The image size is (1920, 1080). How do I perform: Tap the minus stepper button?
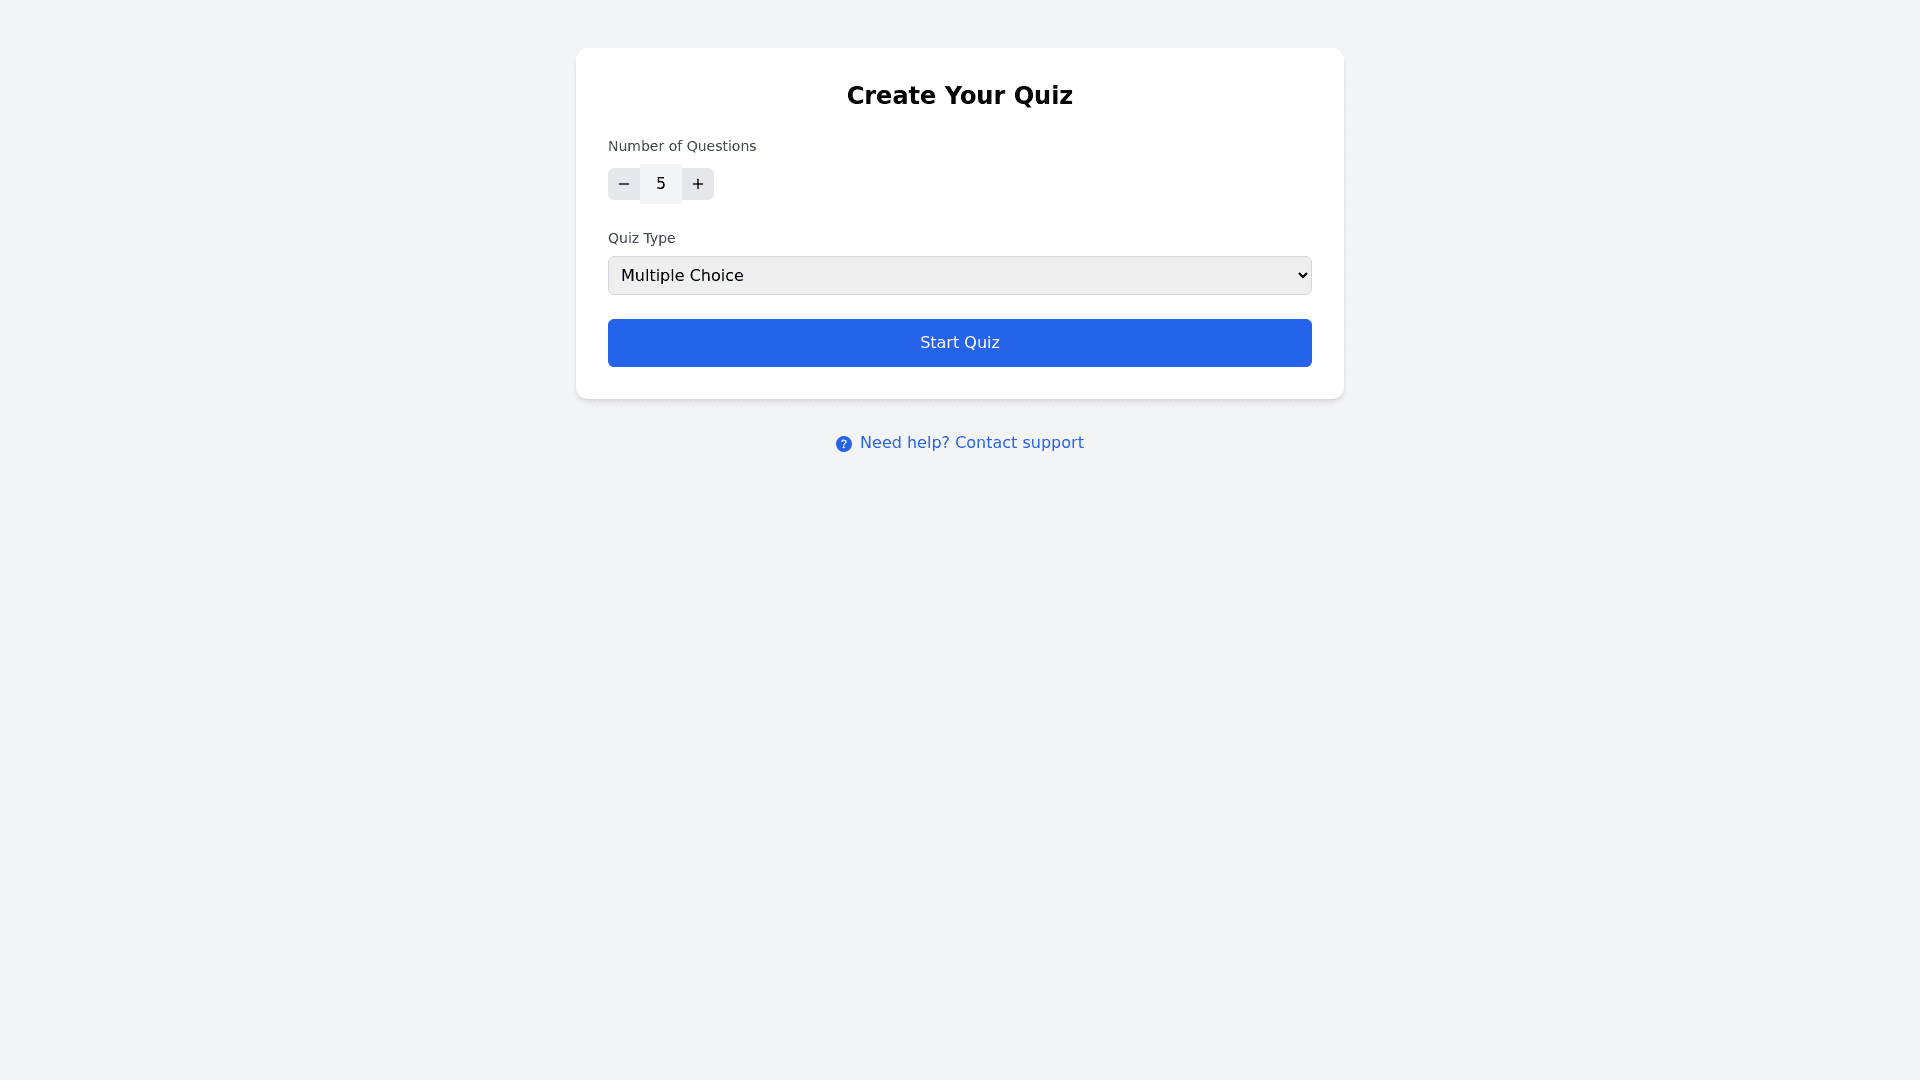624,184
